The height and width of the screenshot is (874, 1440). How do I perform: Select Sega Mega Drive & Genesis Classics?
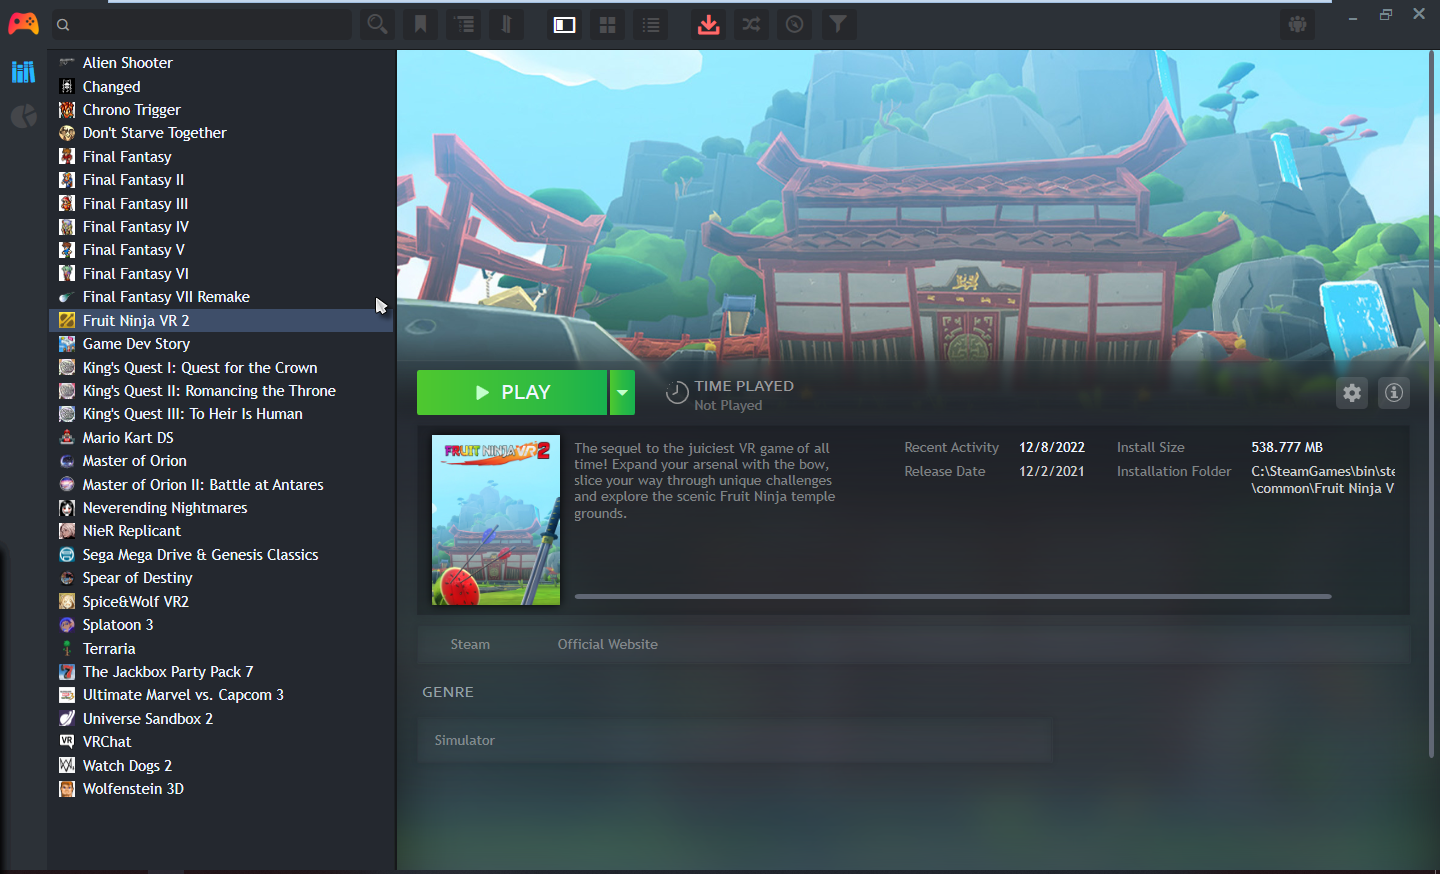[x=221, y=555]
